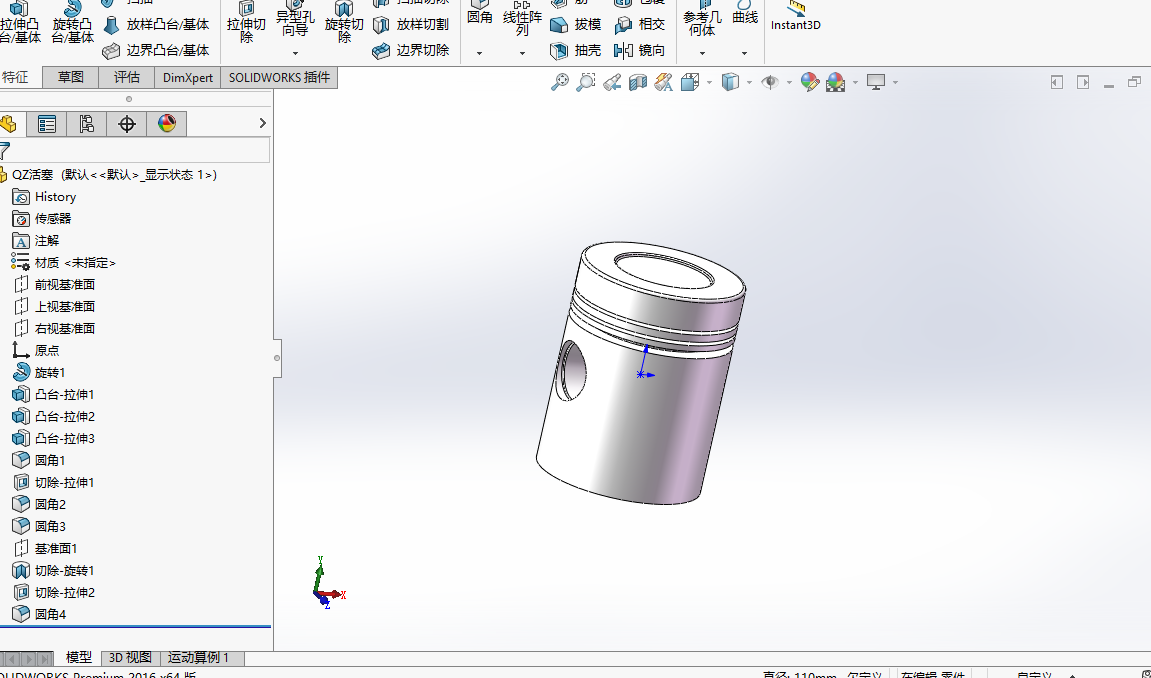The width and height of the screenshot is (1151, 678).
Task: Toggle hide/show items eye icon
Action: [x=770, y=82]
